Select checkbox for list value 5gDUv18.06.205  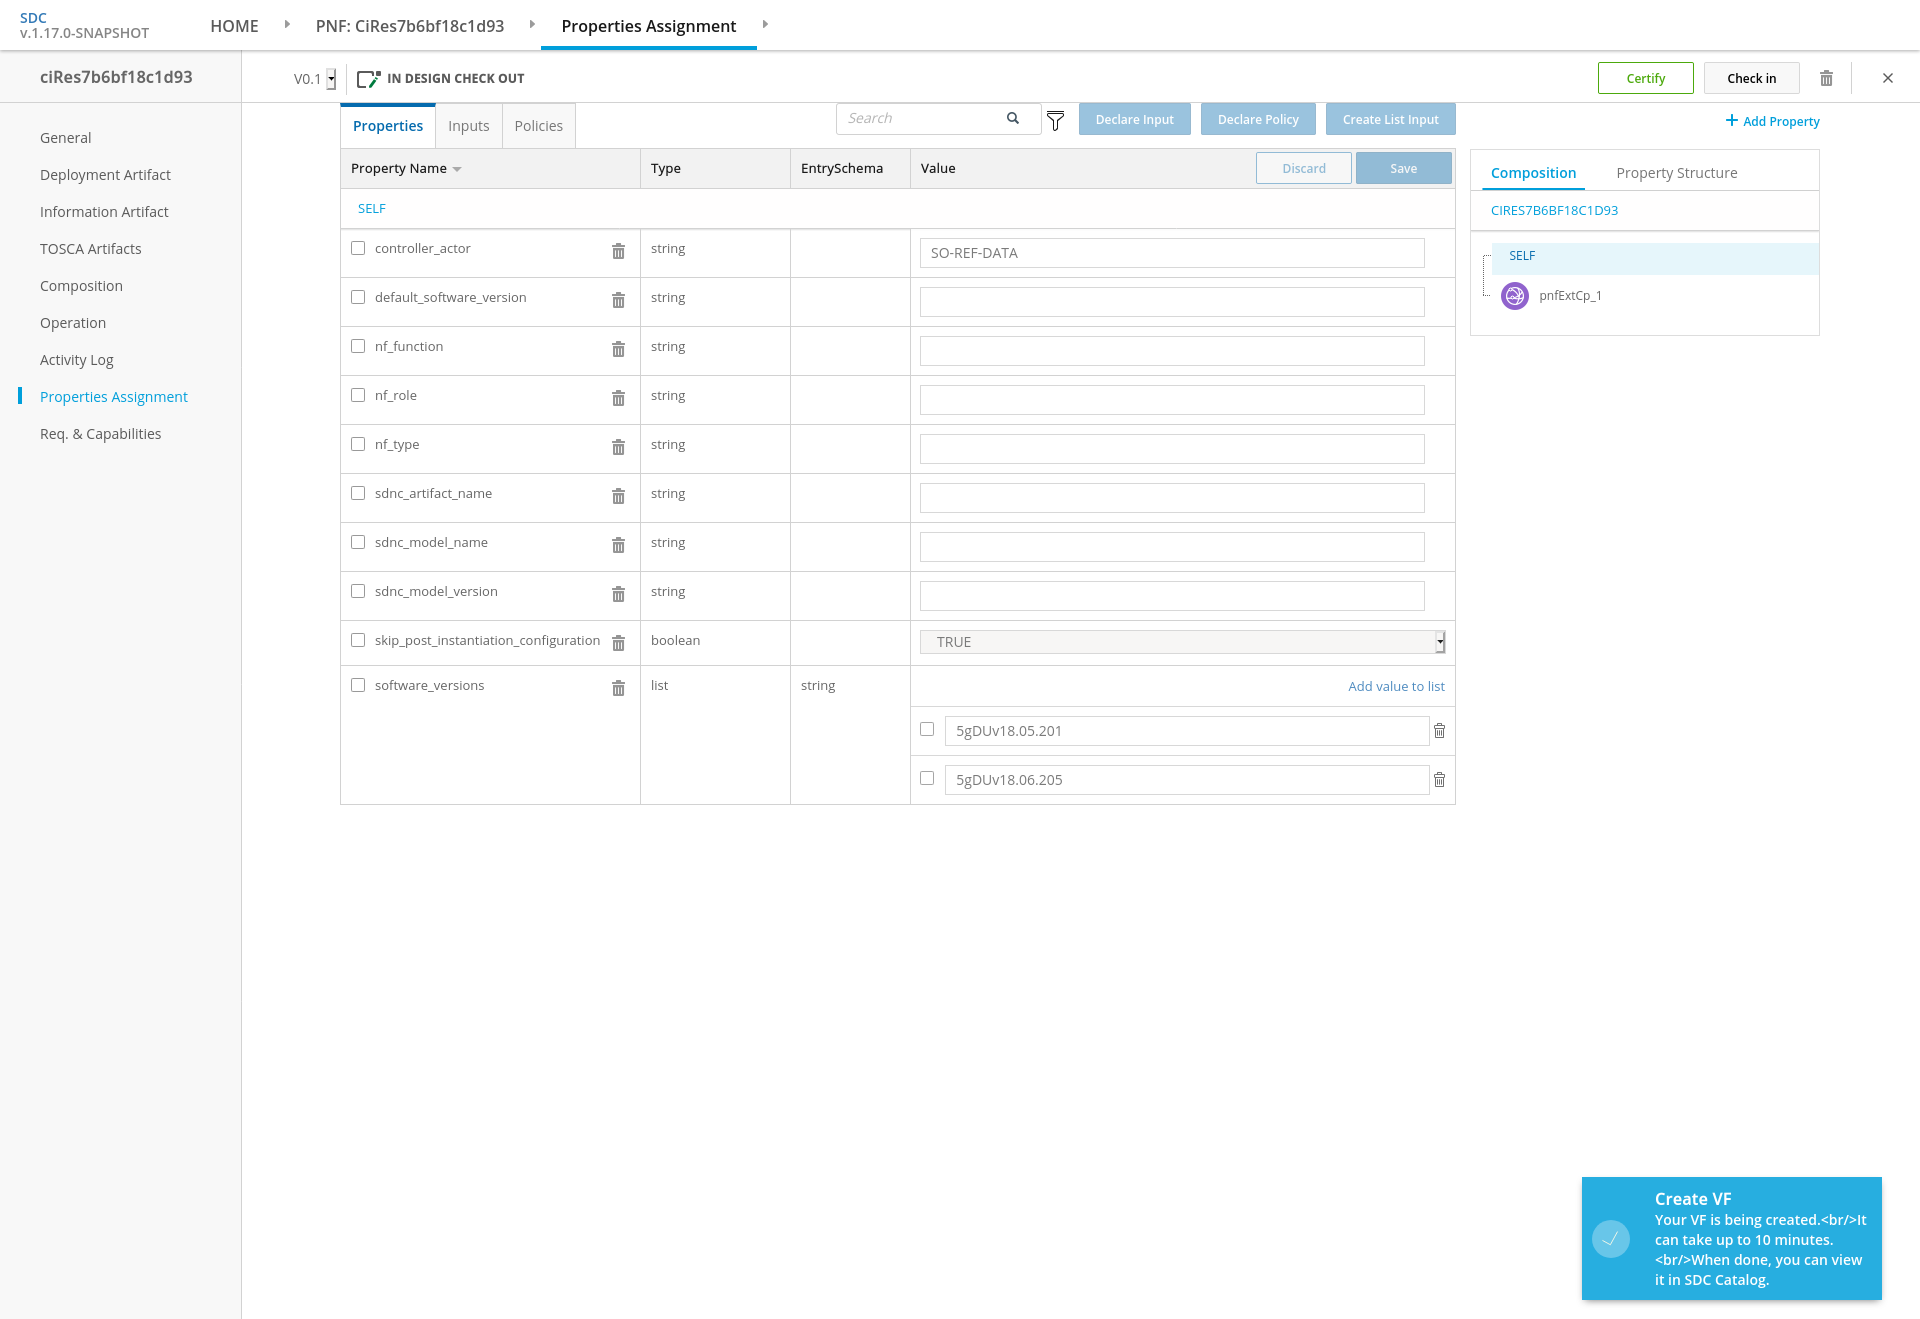pos(927,778)
